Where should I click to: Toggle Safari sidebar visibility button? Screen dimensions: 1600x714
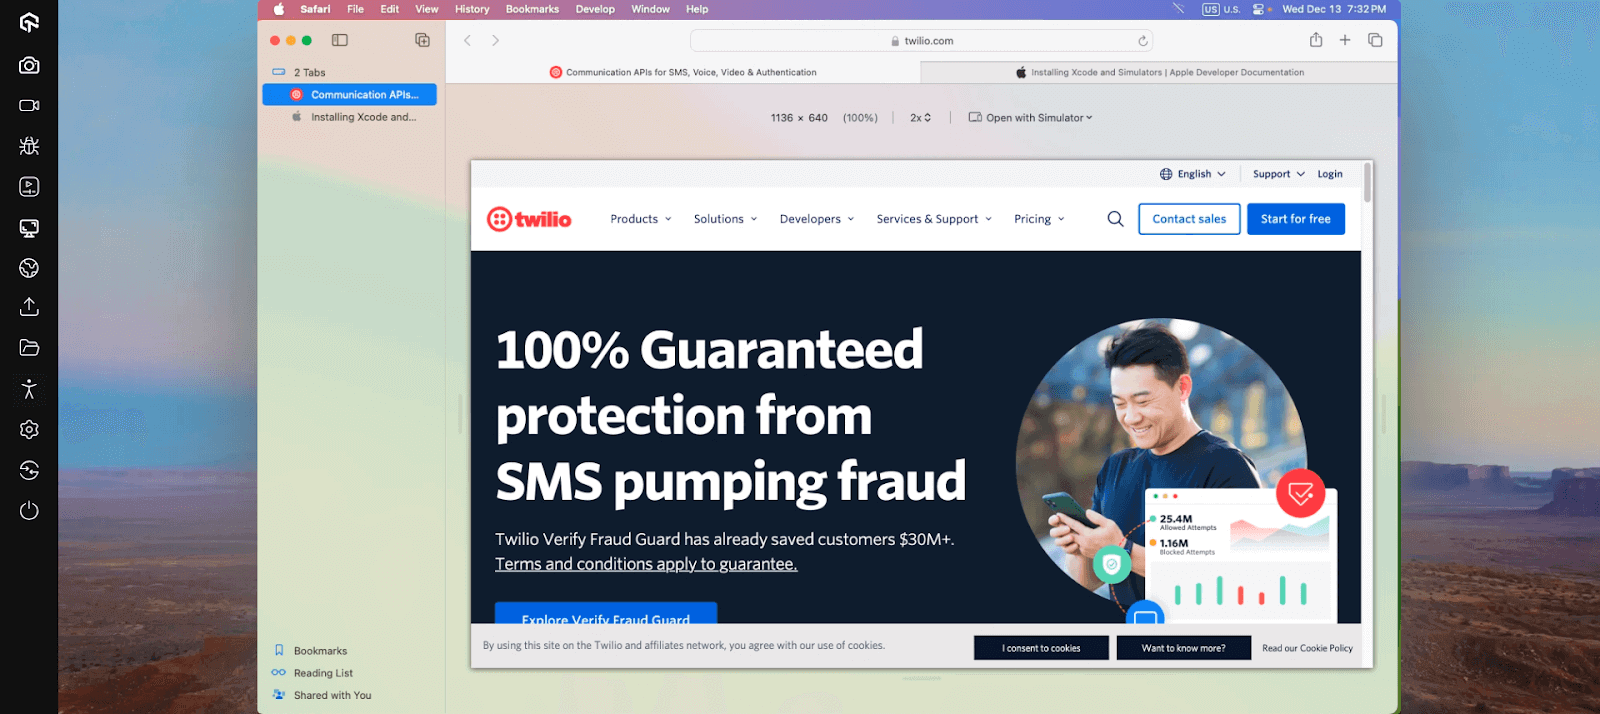click(x=340, y=40)
